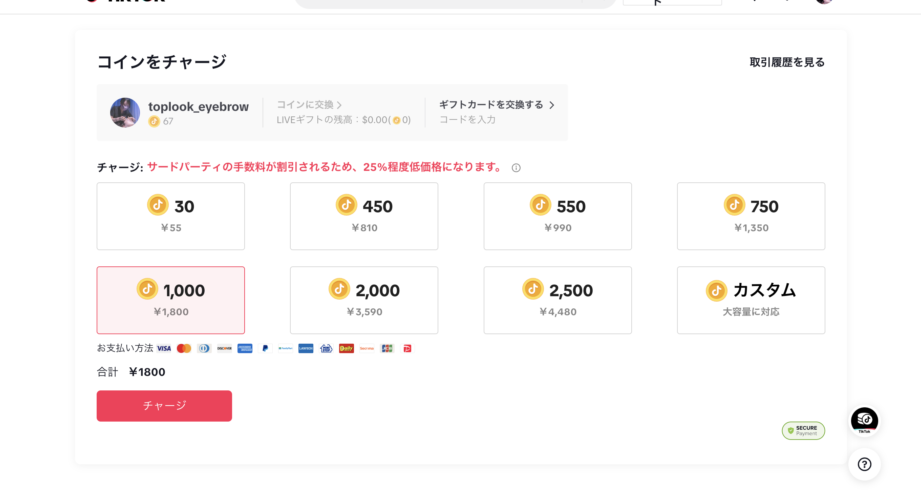This screenshot has height=501, width=921.
Task: Click the Secure Payment badge
Action: [803, 431]
